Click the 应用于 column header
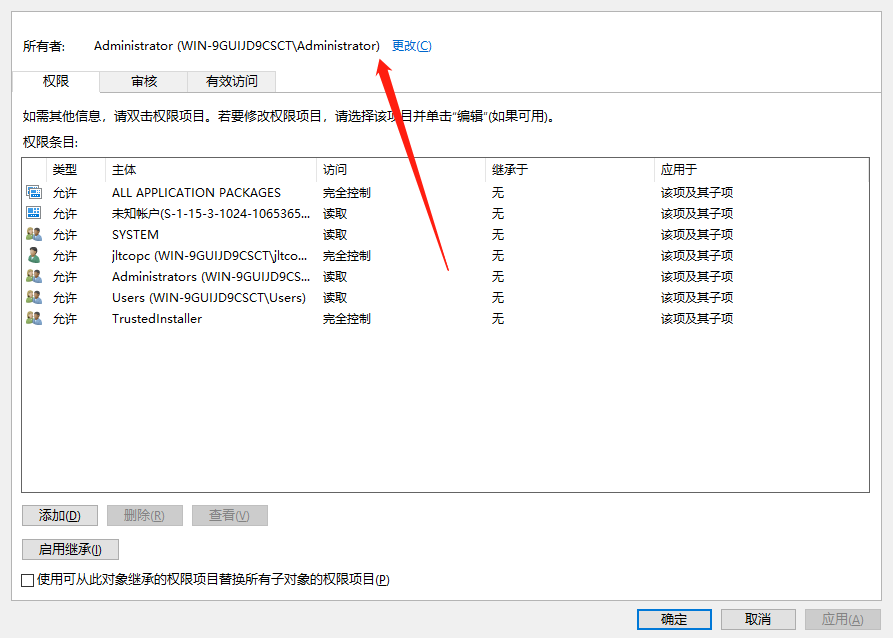The width and height of the screenshot is (893, 638). [x=761, y=170]
